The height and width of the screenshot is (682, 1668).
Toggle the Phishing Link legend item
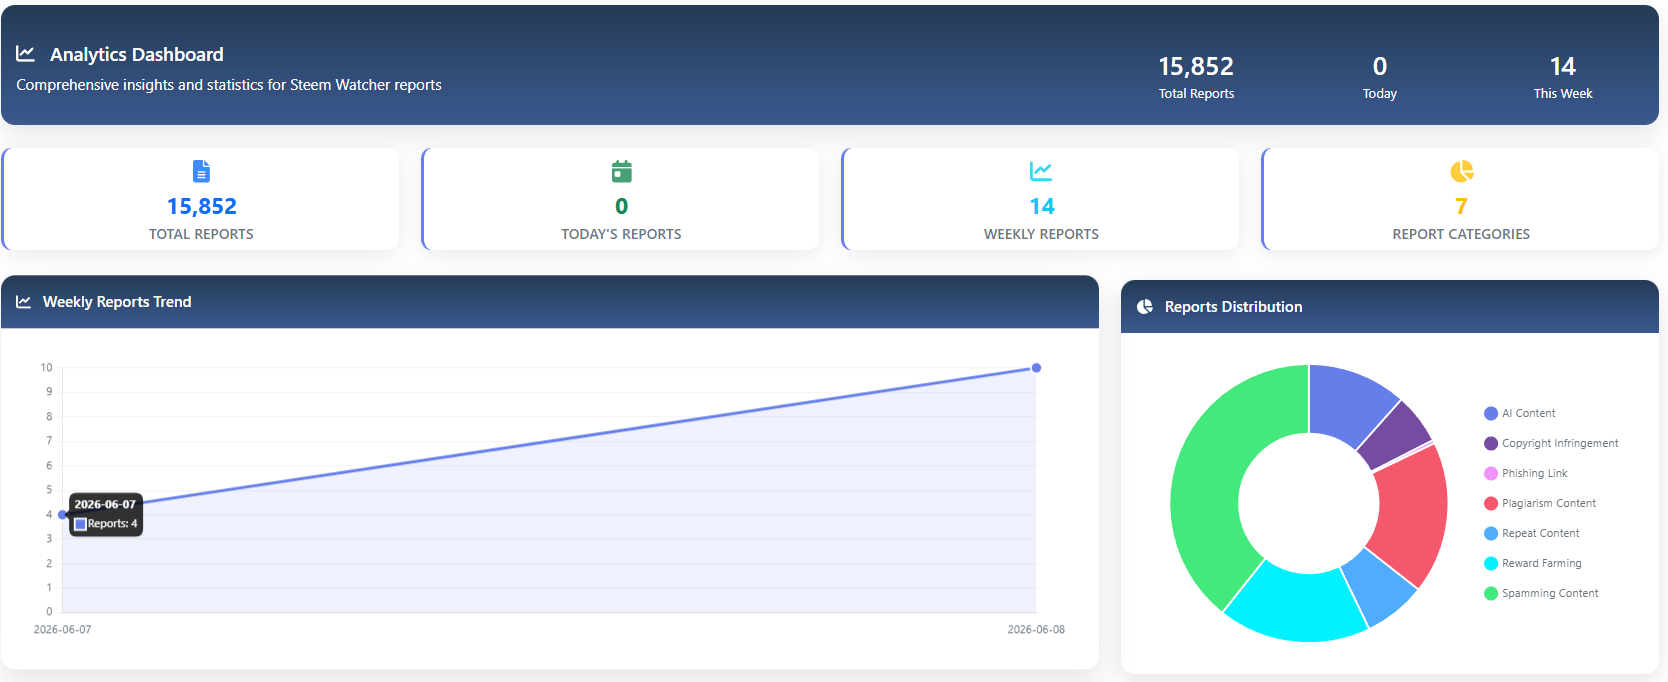(1526, 473)
